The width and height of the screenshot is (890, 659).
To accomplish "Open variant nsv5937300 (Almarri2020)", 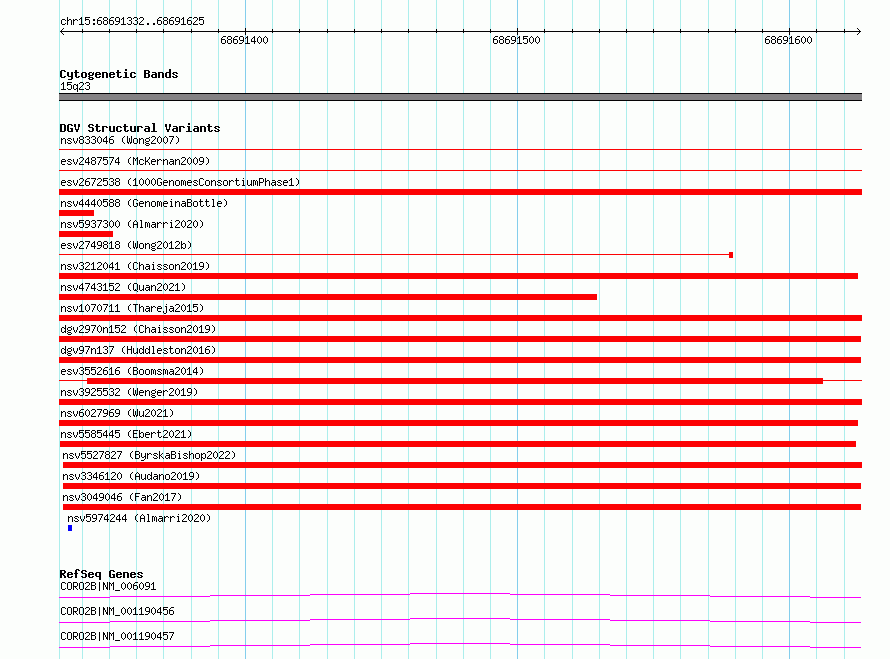I will 132,224.
